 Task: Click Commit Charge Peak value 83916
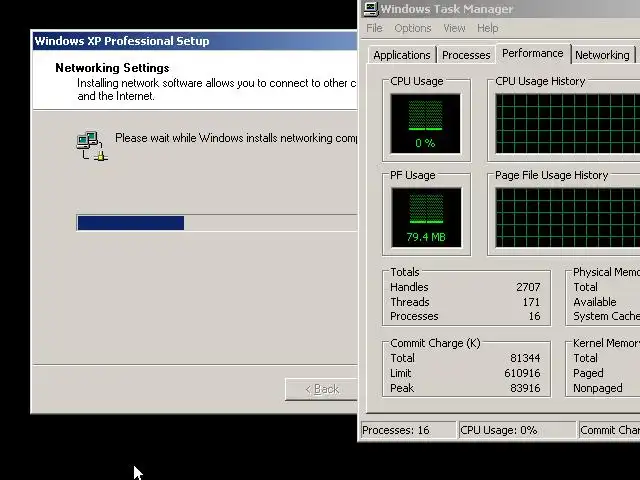tap(525, 388)
